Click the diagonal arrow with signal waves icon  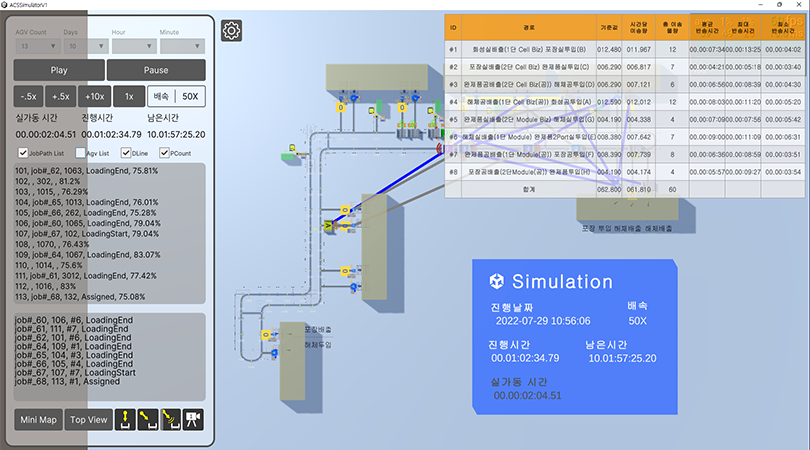click(x=172, y=419)
